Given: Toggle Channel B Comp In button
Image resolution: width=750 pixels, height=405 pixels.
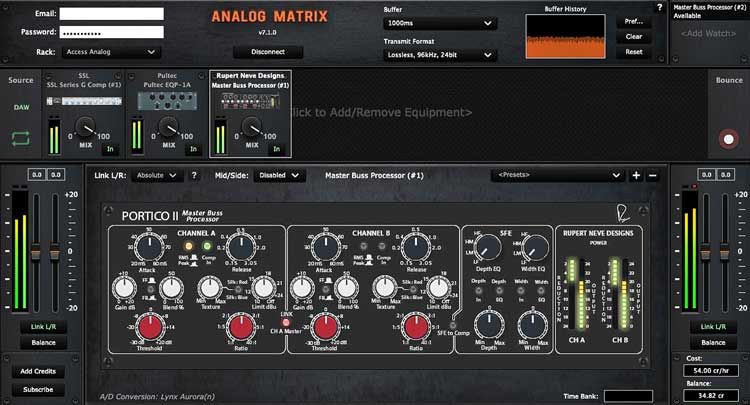Looking at the screenshot, I should click(382, 246).
